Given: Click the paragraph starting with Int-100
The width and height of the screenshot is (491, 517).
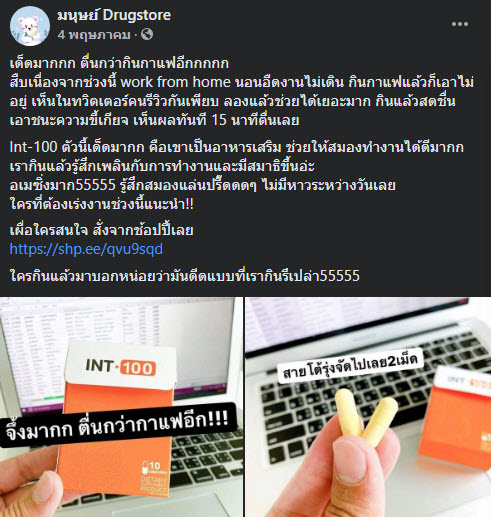Looking at the screenshot, I should 237,176.
